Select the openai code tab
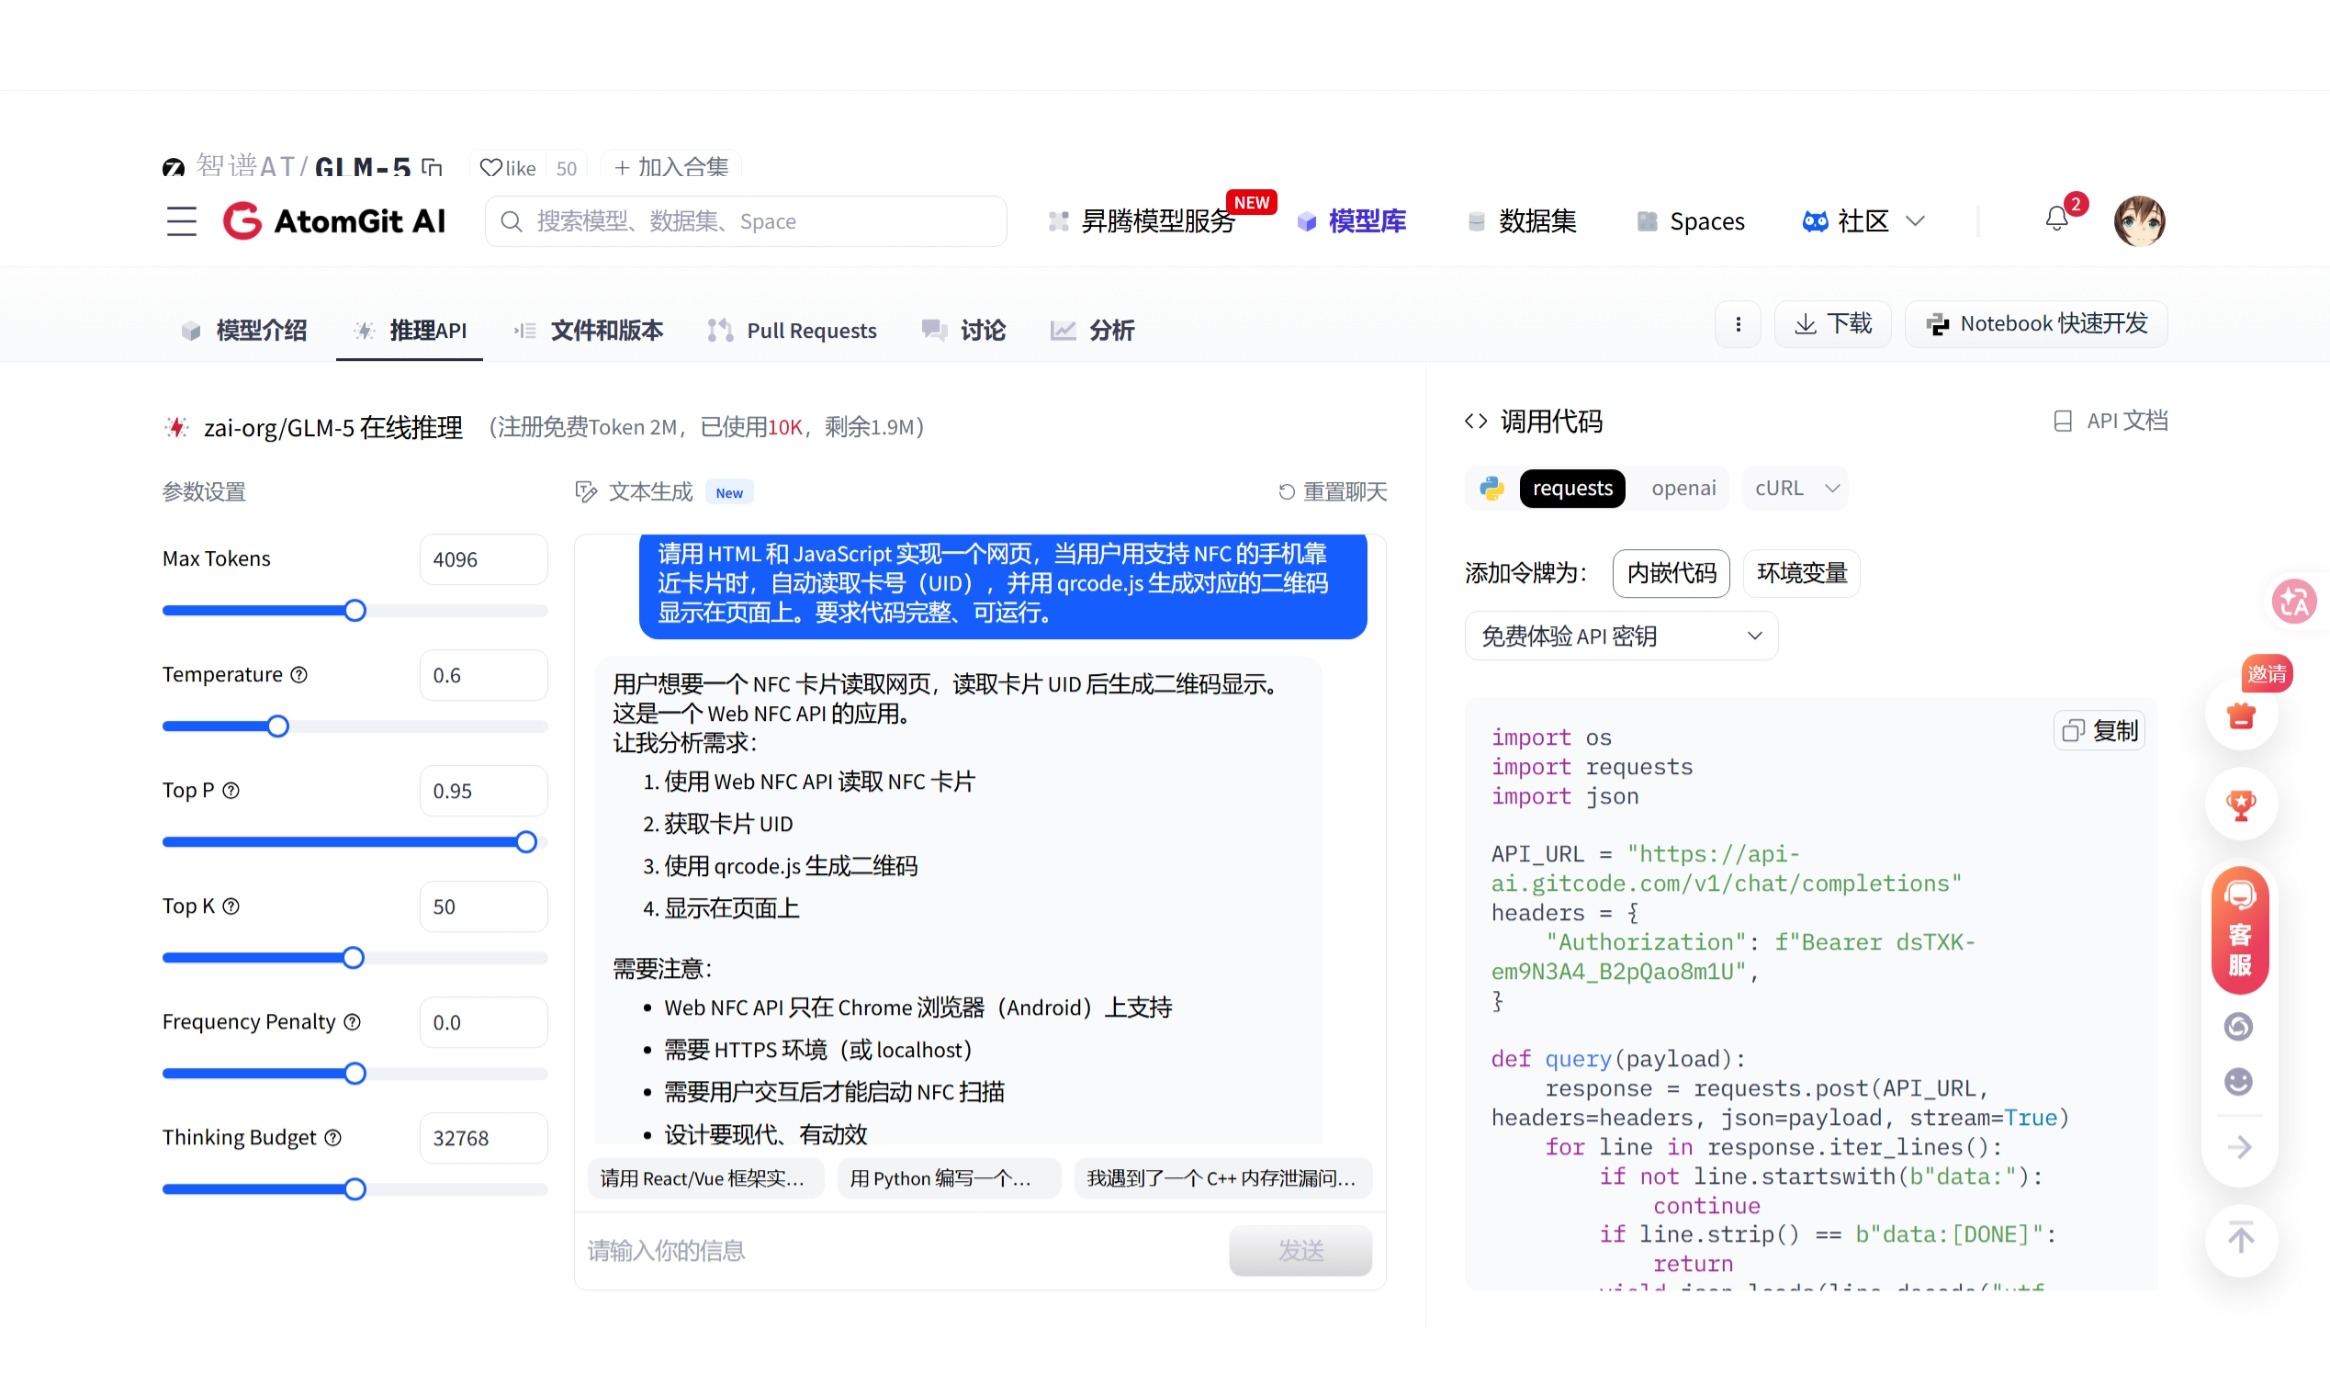This screenshot has height=1380, width=2330. tap(1683, 488)
